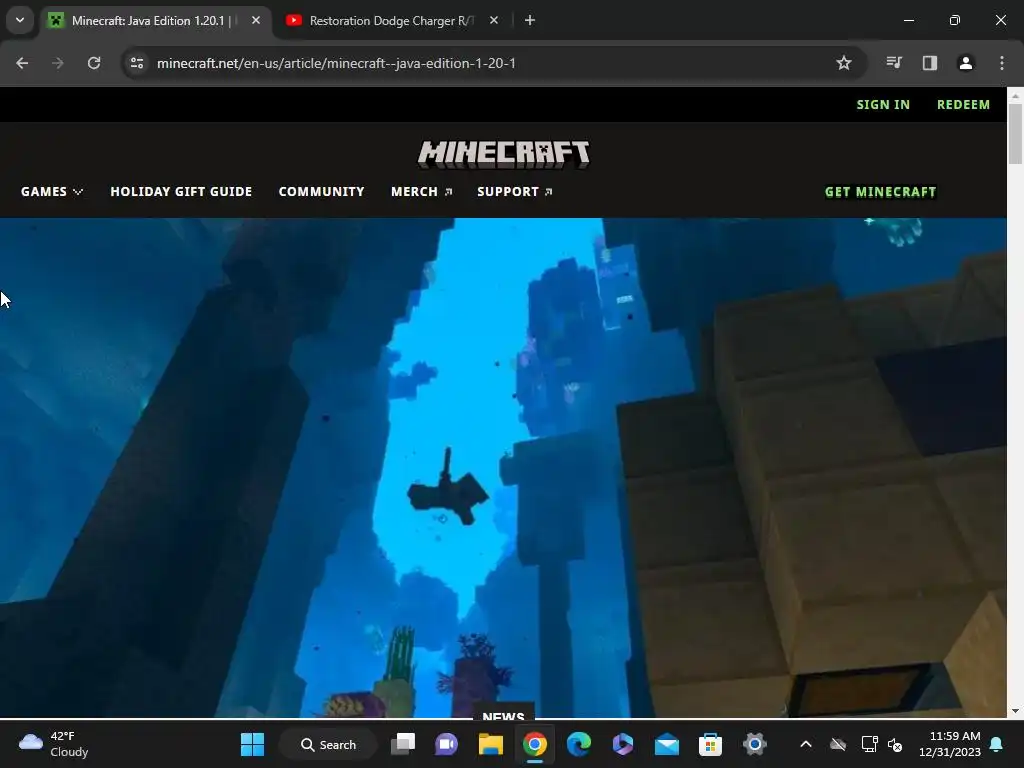1024x768 pixels.
Task: Open the notifications bell icon
Action: pos(997,744)
